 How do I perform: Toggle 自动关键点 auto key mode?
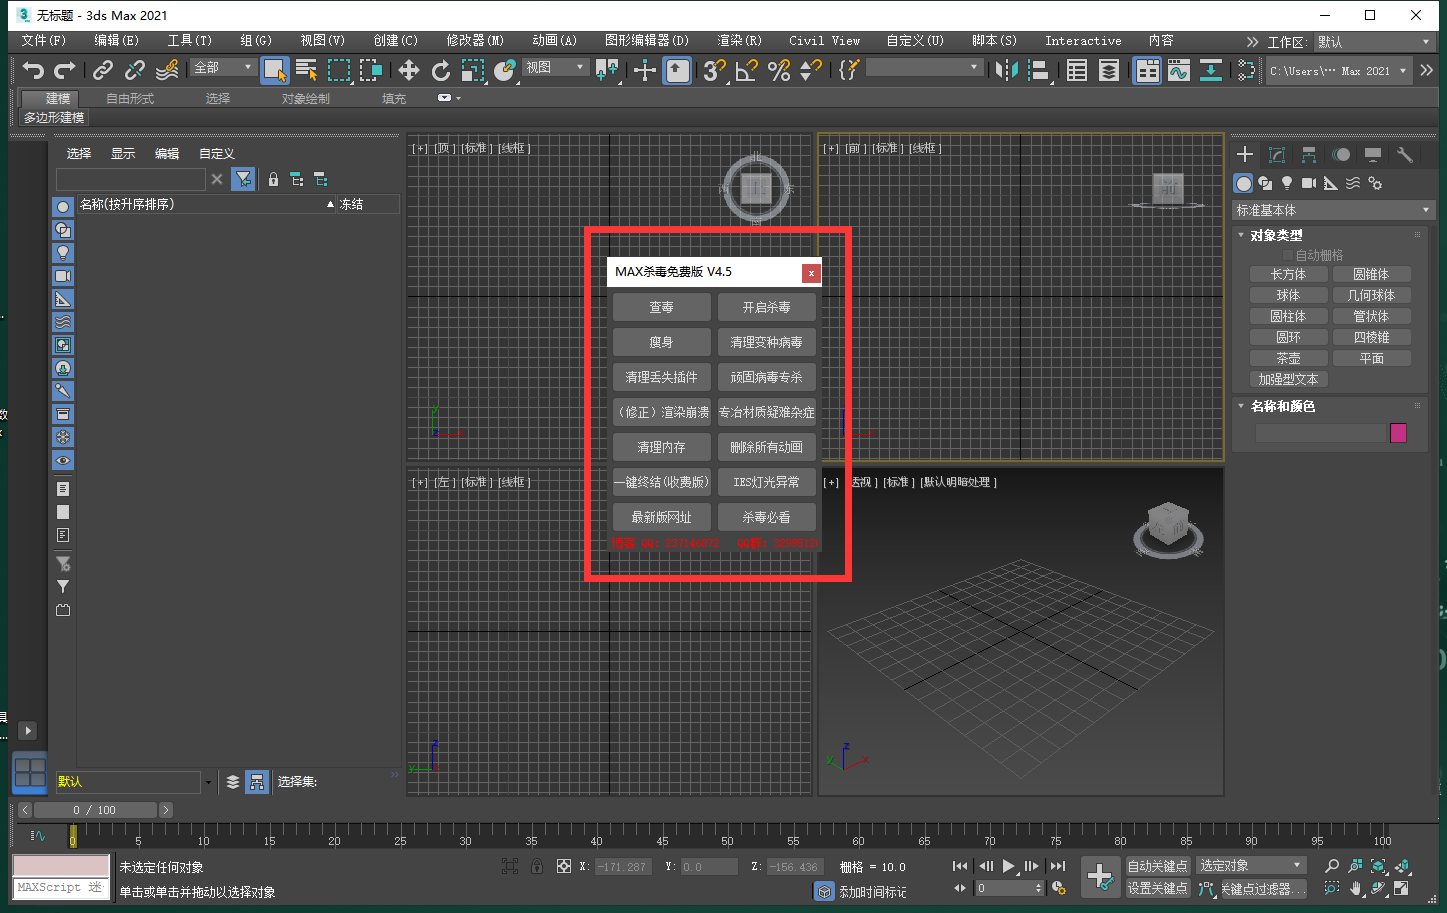click(1157, 866)
